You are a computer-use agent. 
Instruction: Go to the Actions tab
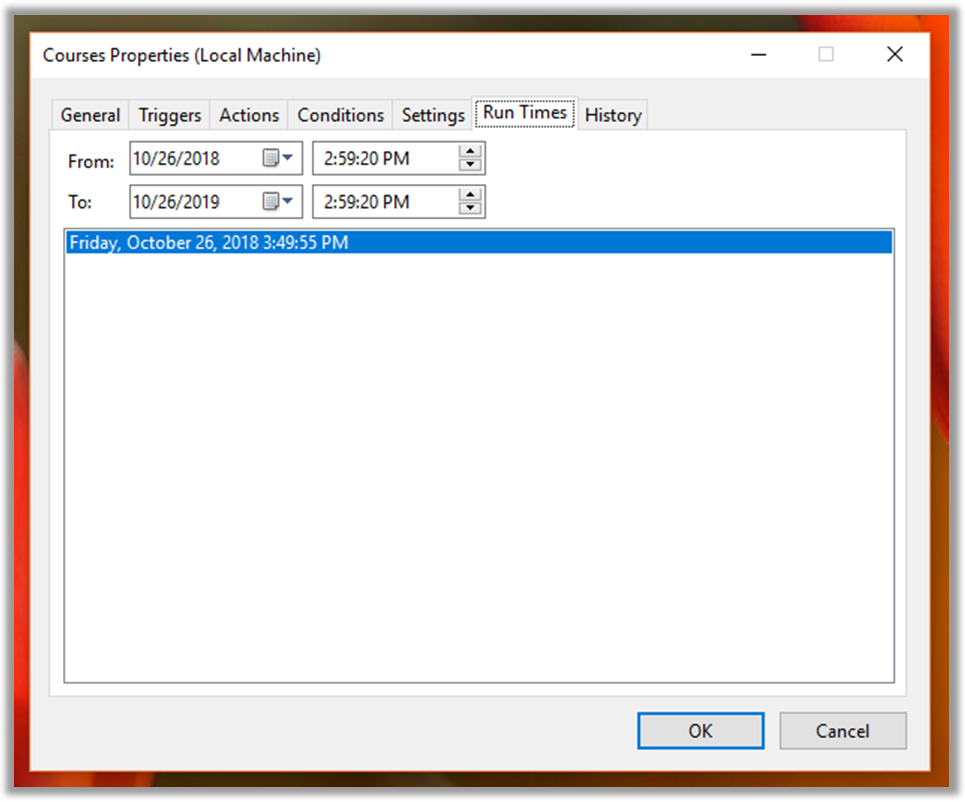coord(249,115)
